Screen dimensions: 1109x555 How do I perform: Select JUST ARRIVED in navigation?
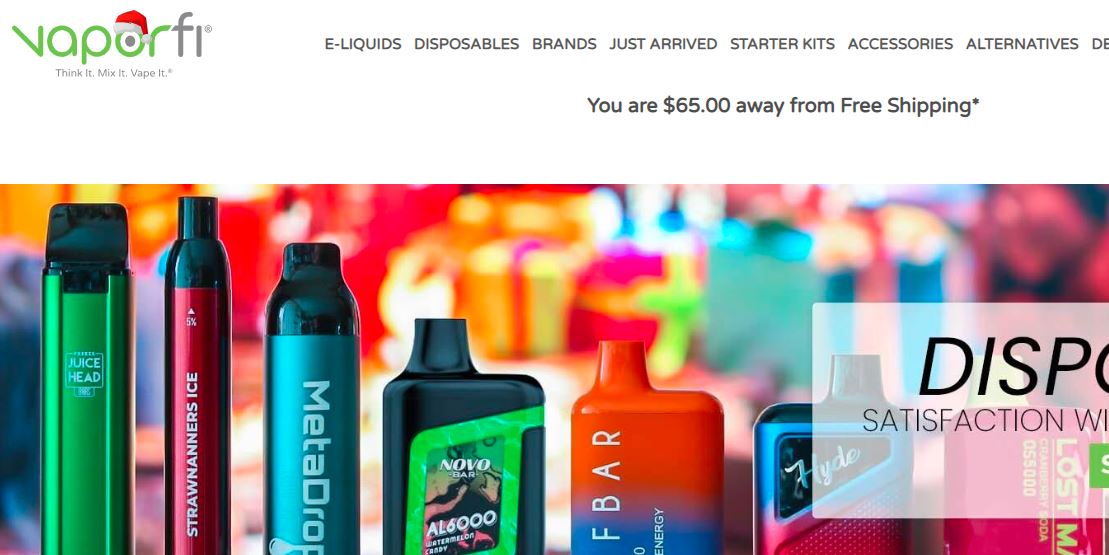coord(663,44)
